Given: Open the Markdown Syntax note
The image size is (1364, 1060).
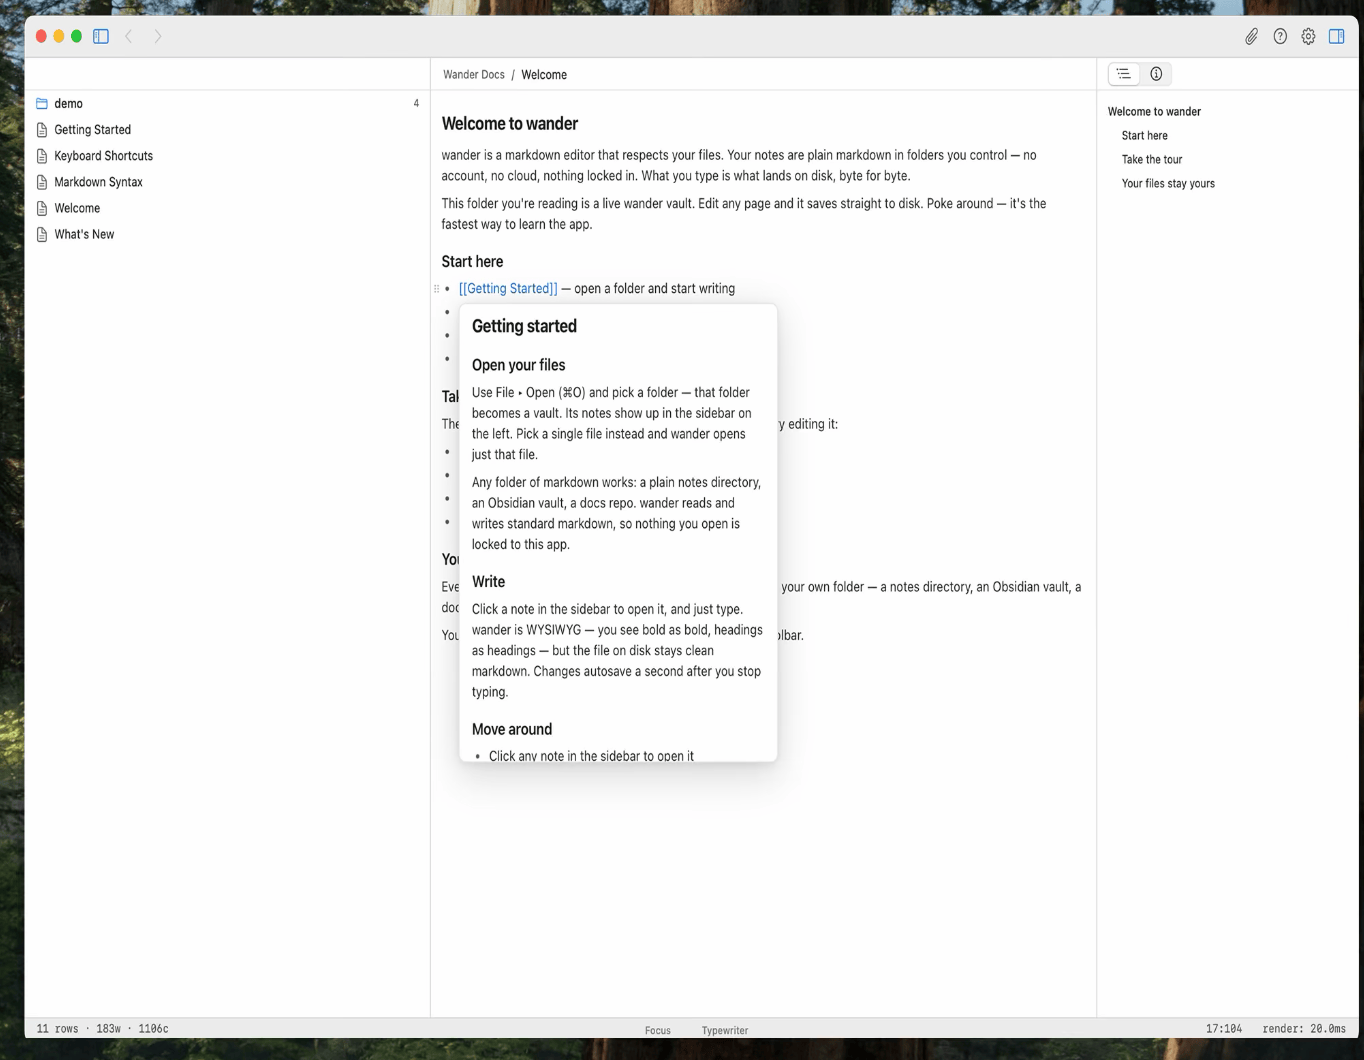Looking at the screenshot, I should [227, 182].
